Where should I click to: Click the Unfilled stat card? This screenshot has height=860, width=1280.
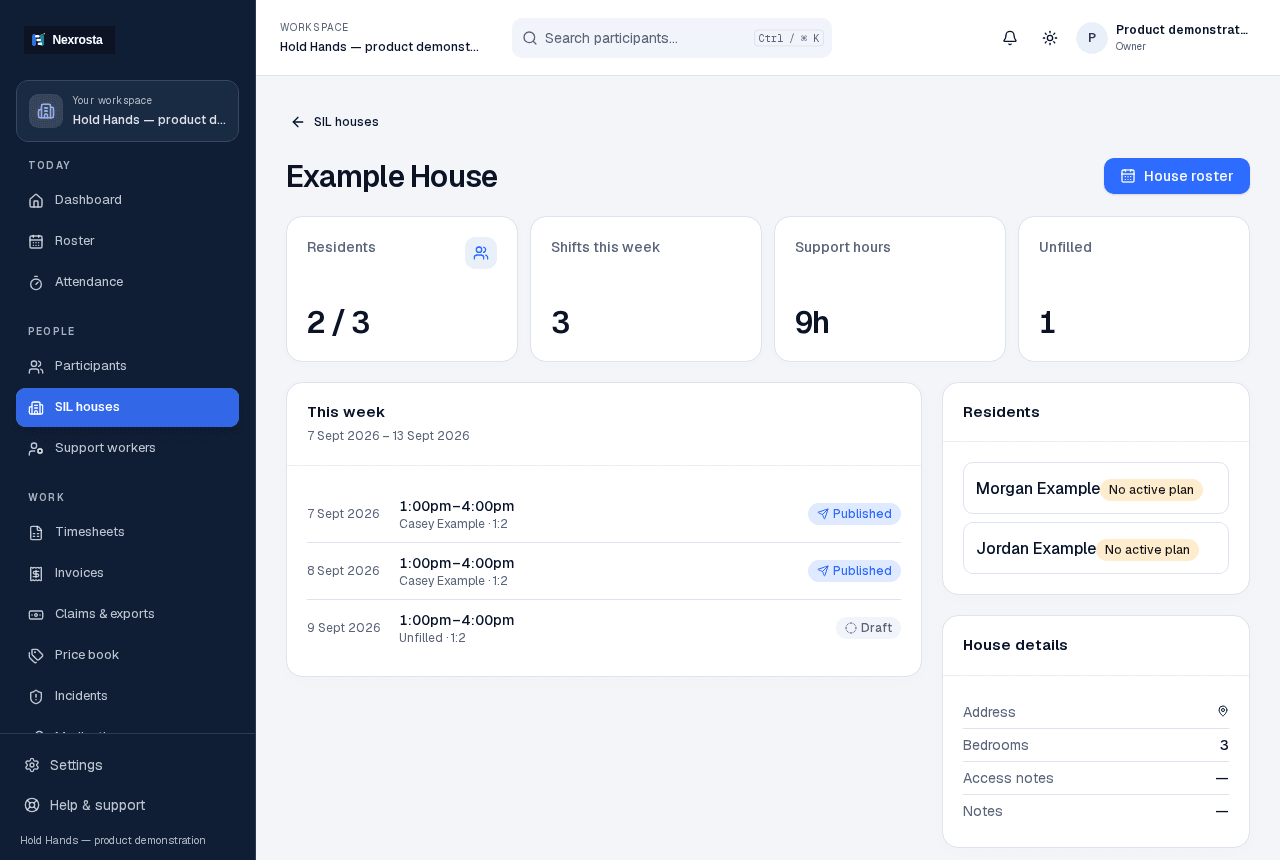[x=1134, y=289]
